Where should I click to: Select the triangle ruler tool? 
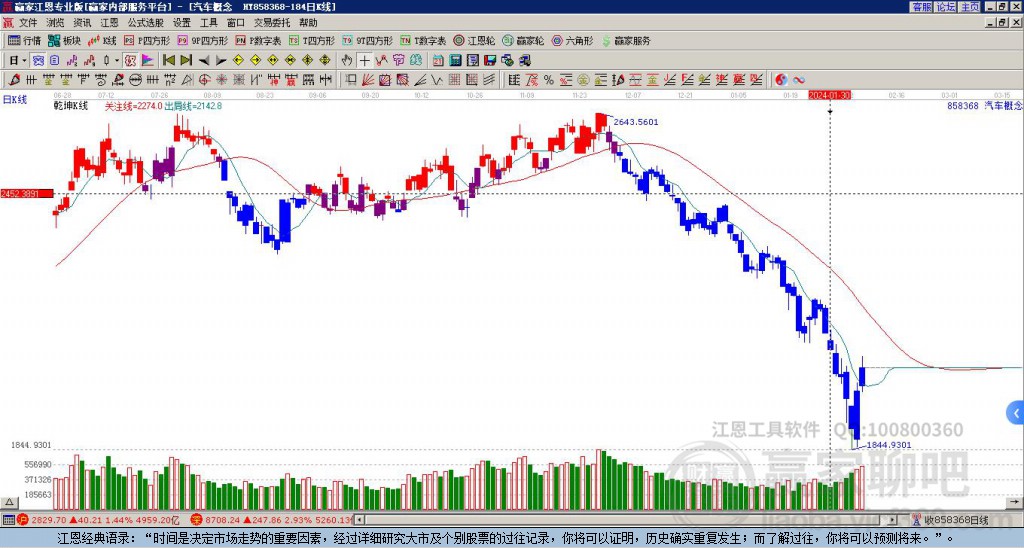[x=187, y=80]
